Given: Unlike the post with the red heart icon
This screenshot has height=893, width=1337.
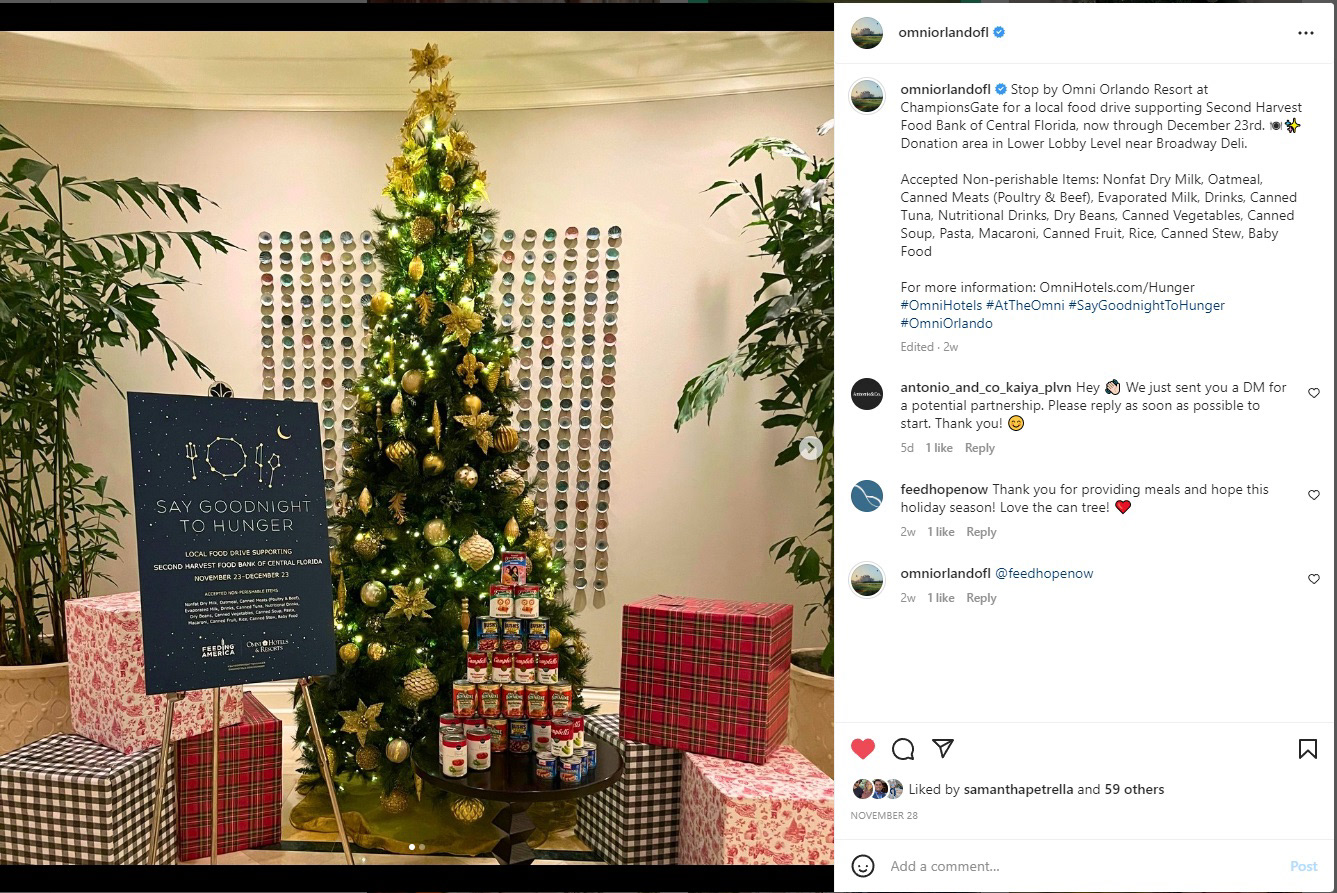Looking at the screenshot, I should point(863,748).
